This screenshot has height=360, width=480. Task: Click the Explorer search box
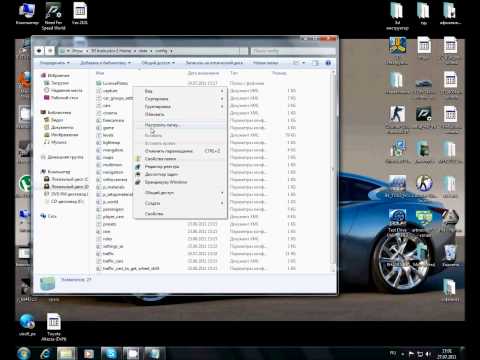click(x=293, y=51)
